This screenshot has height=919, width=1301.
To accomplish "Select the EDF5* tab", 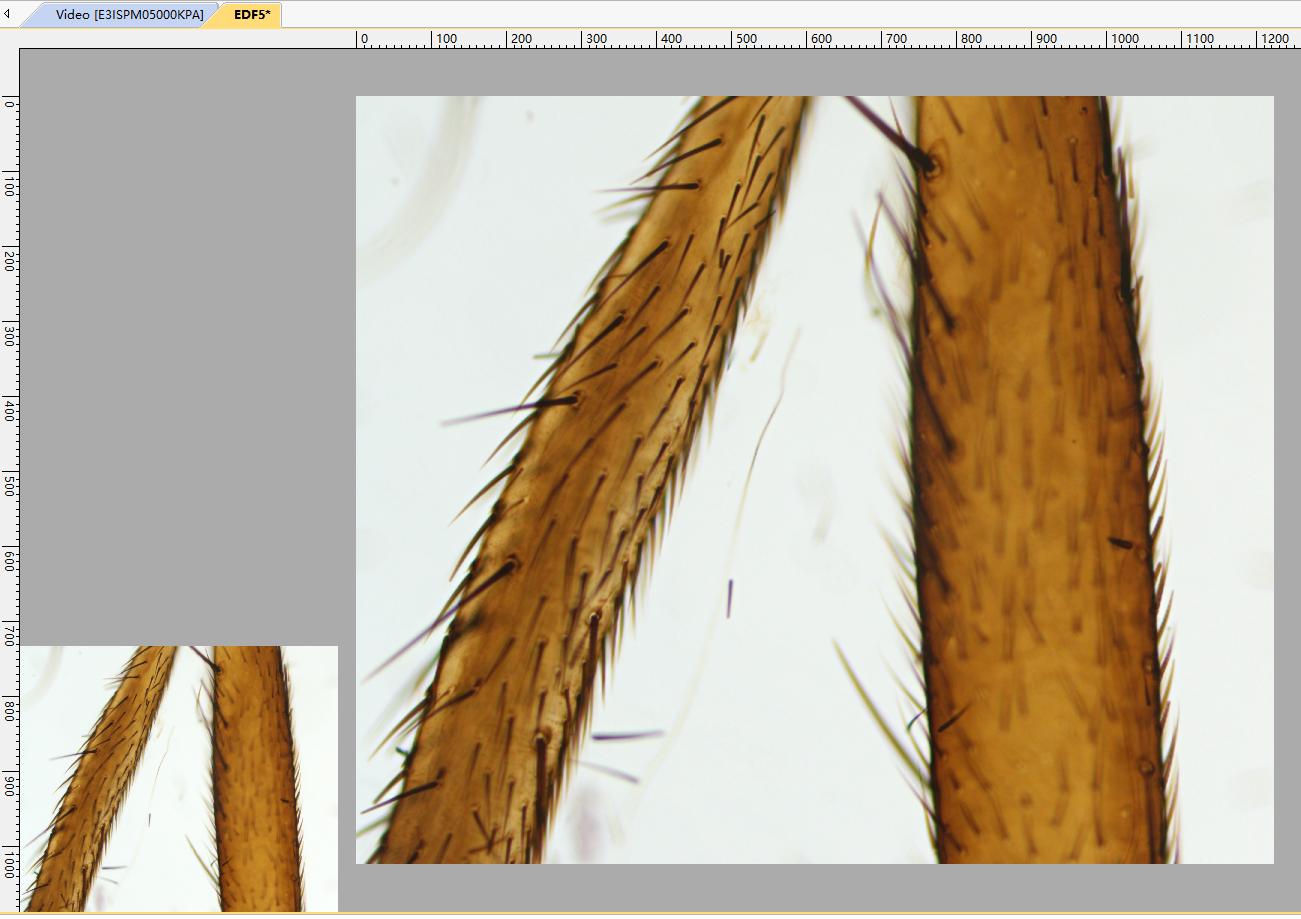I will tap(251, 15).
